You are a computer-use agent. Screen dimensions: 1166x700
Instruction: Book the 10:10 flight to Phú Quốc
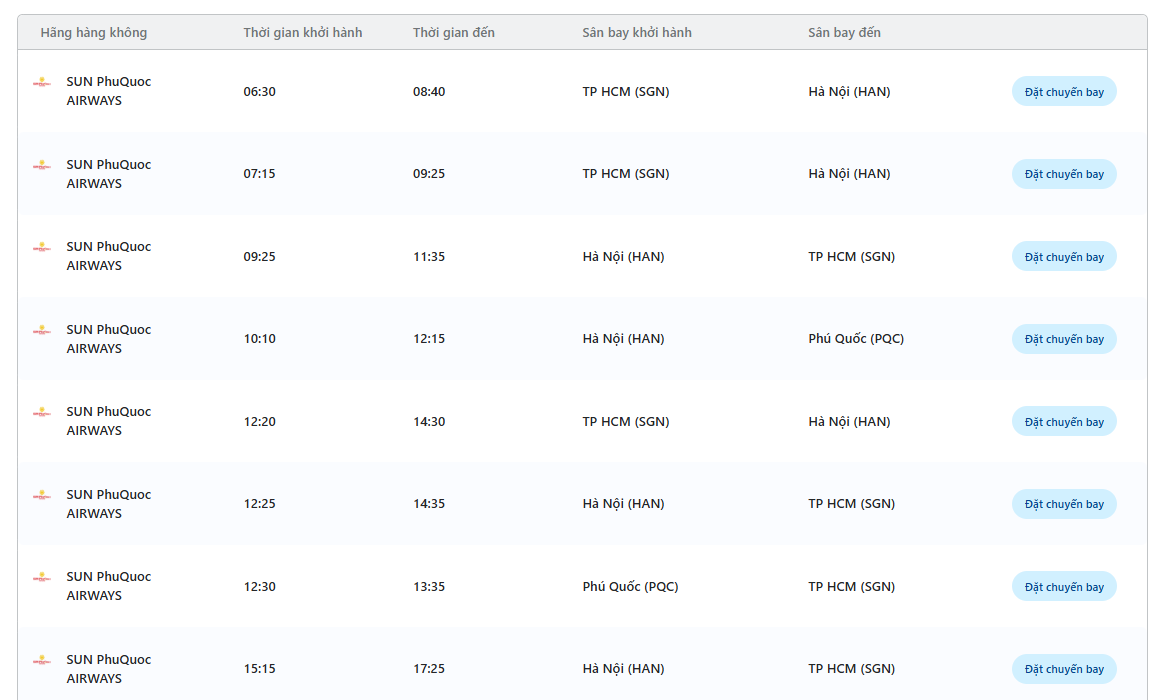click(x=1064, y=339)
